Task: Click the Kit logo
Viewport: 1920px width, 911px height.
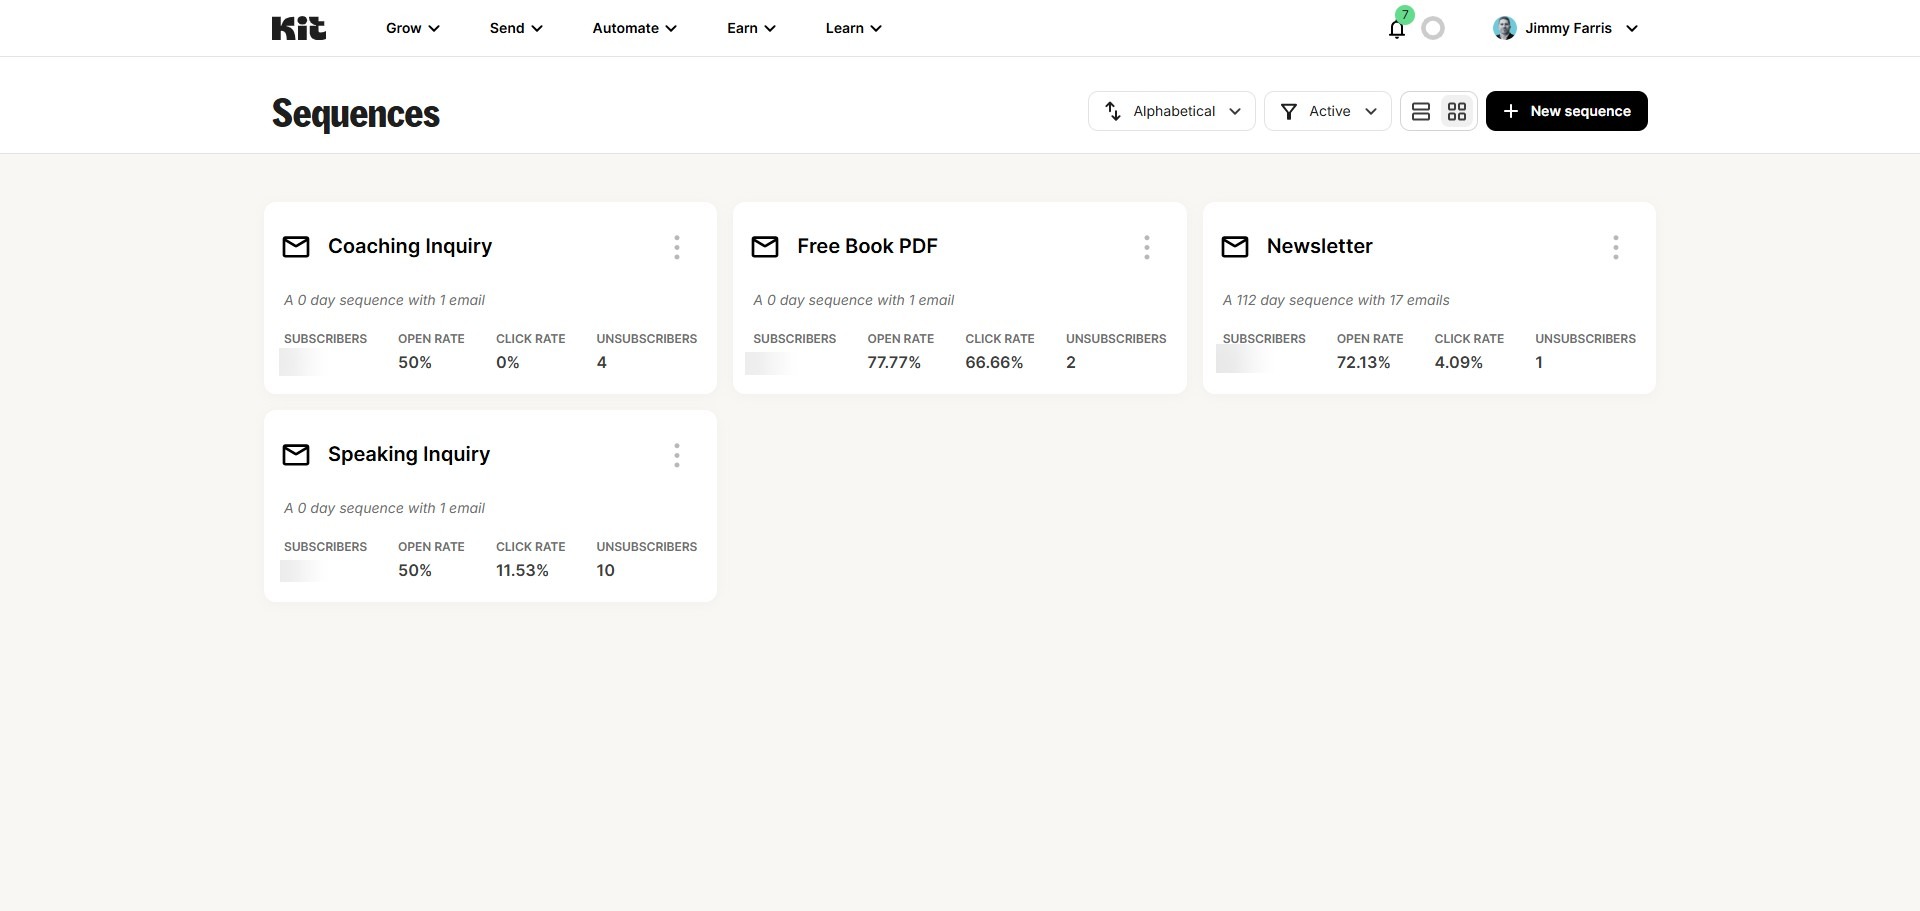Action: click(x=298, y=28)
